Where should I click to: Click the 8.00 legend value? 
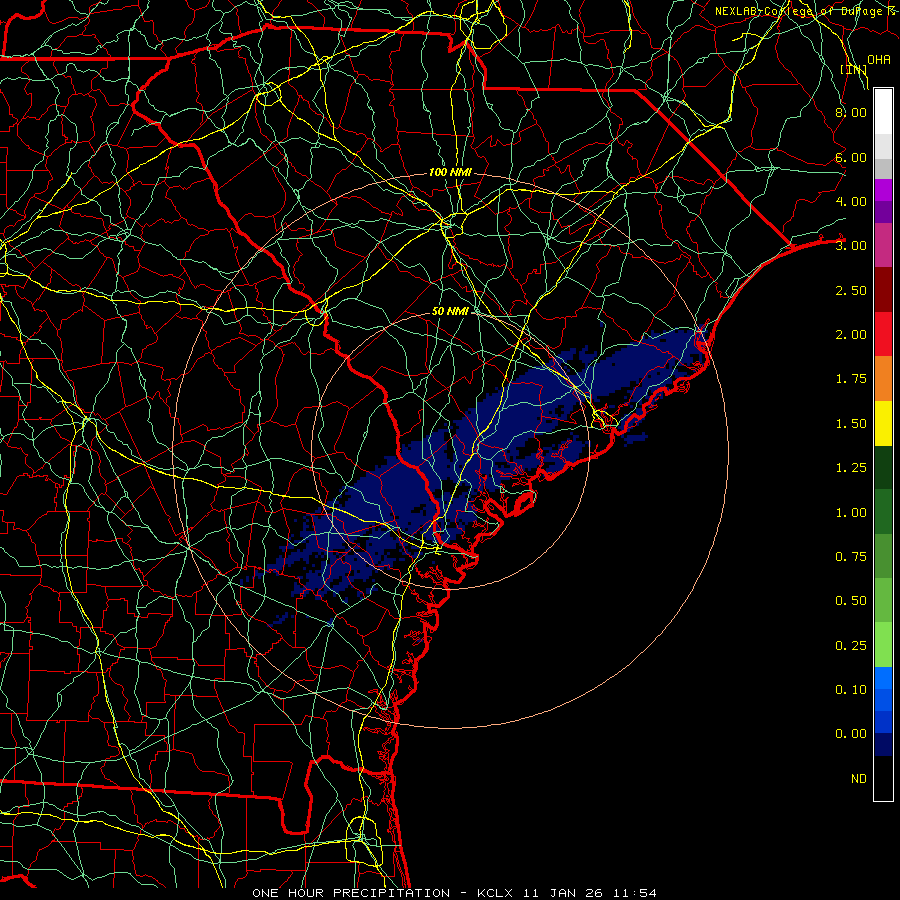pos(851,112)
